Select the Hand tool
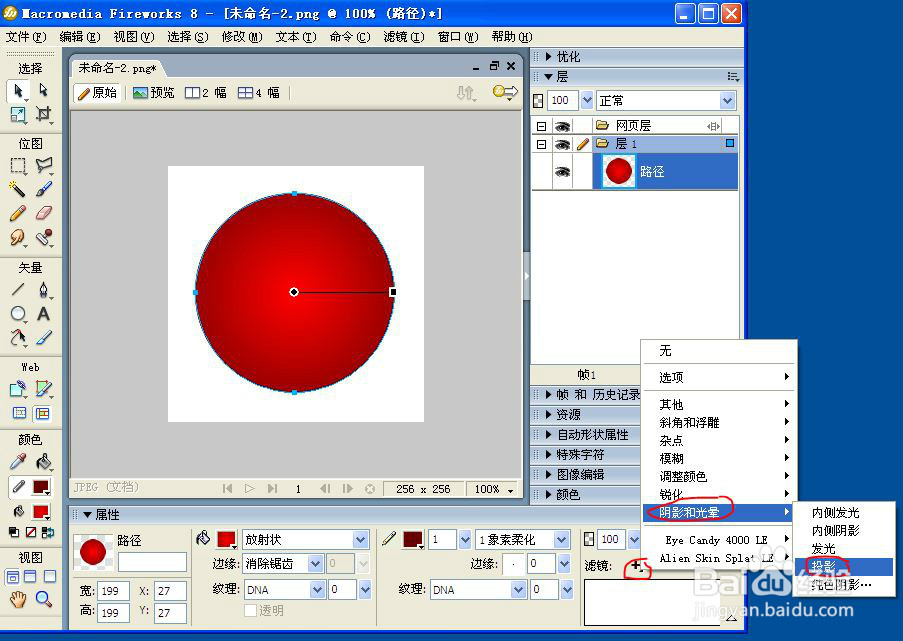The width and height of the screenshot is (903, 641). [x=18, y=600]
